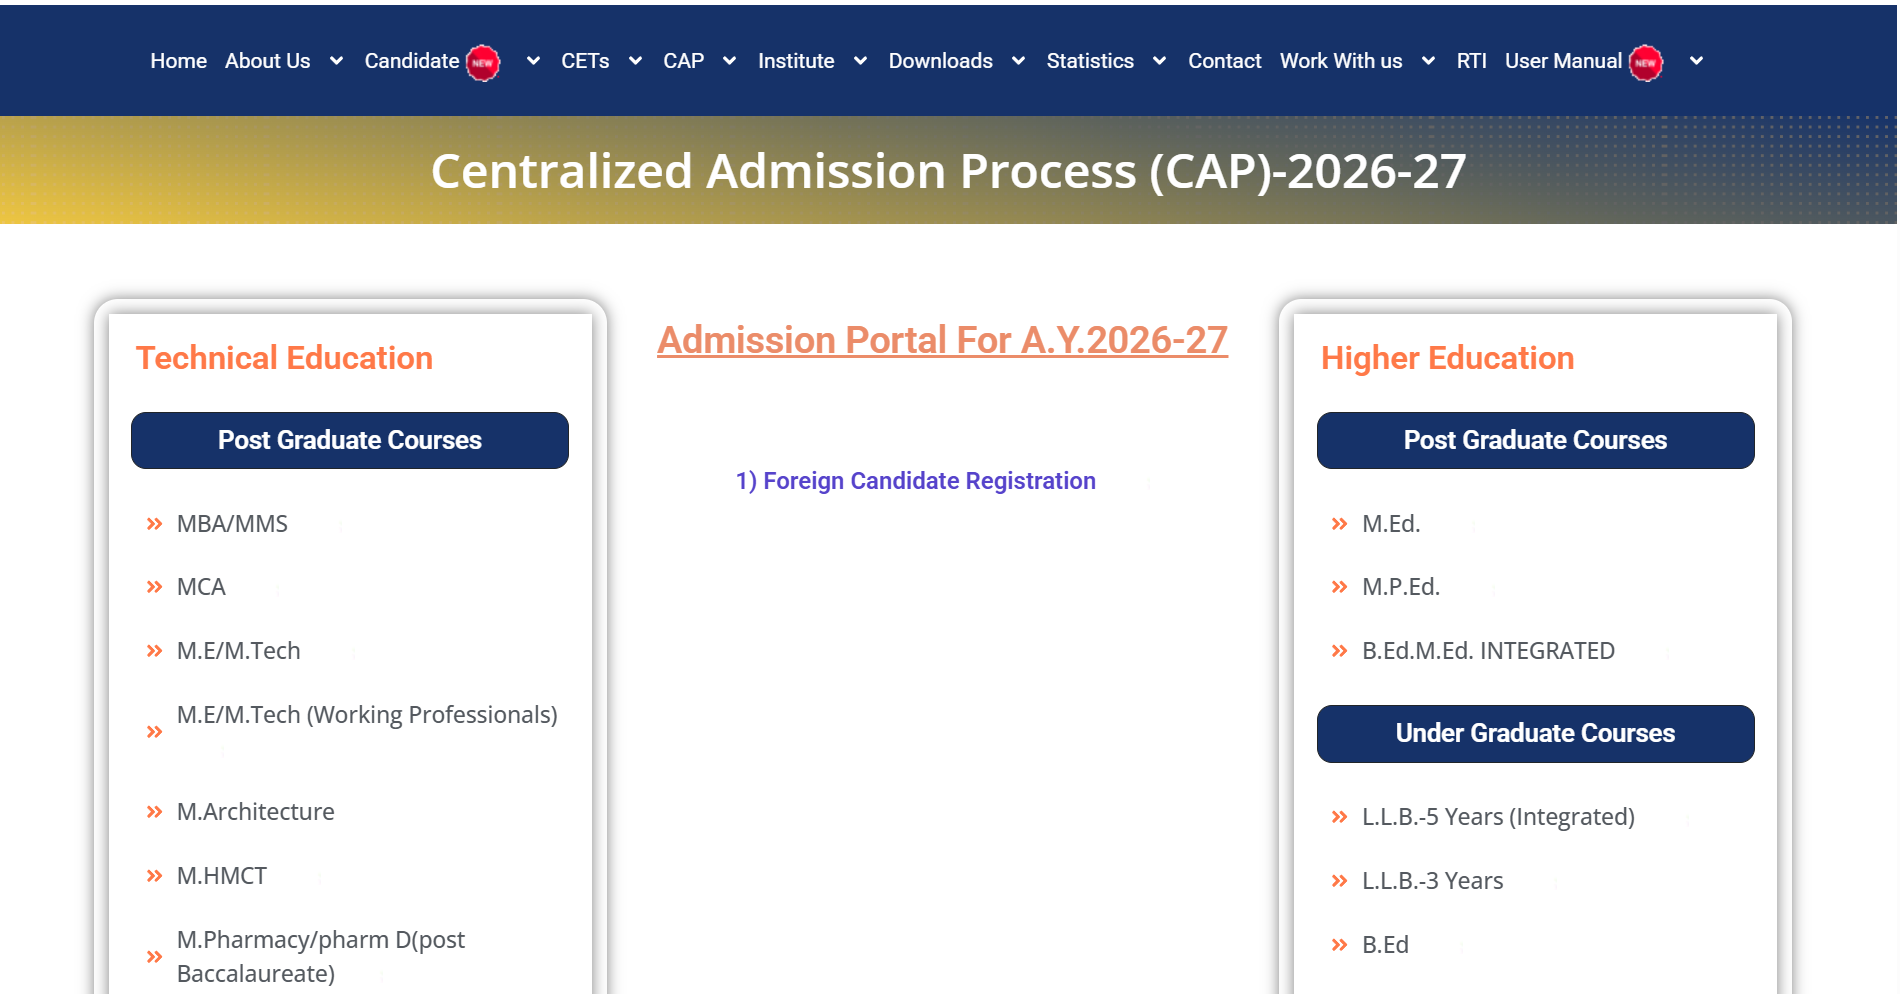Image resolution: width=1900 pixels, height=994 pixels.
Task: Open the RTI page
Action: tap(1472, 61)
